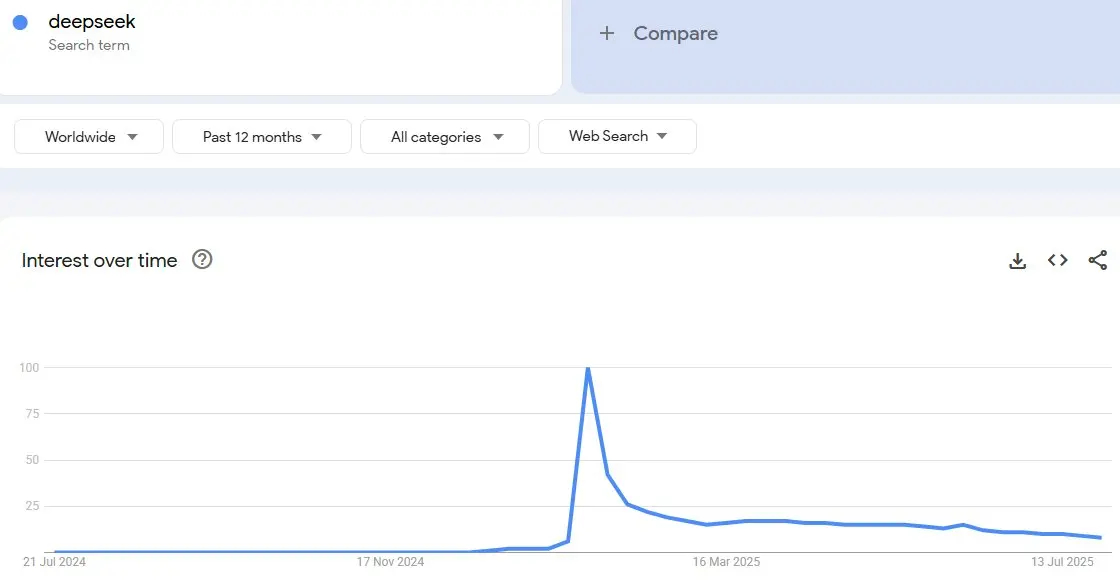The image size is (1120, 580).
Task: Click the plus icon beside Compare
Action: [x=606, y=33]
